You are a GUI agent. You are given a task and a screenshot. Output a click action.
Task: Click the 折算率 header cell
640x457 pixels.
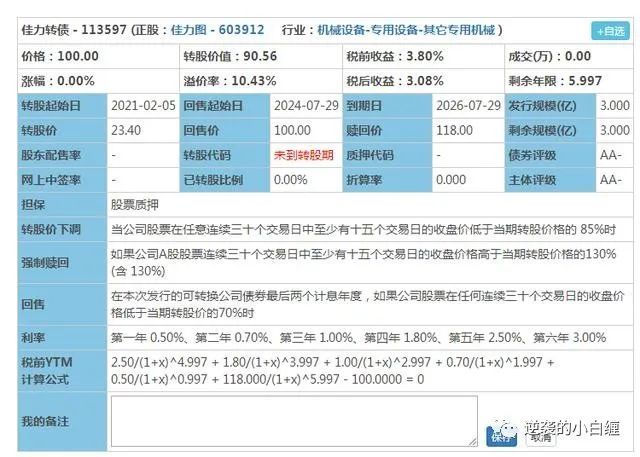[387, 180]
